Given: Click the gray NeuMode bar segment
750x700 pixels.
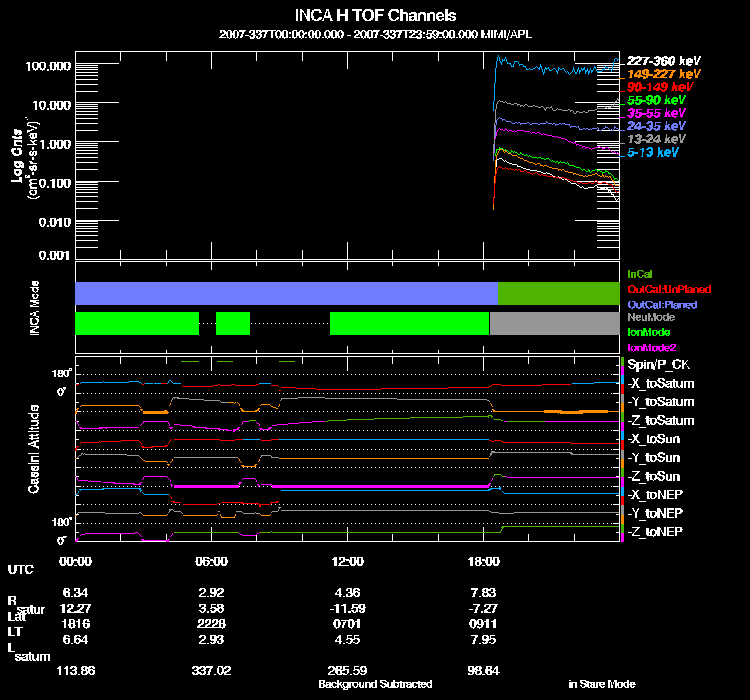Looking at the screenshot, I should tap(554, 323).
